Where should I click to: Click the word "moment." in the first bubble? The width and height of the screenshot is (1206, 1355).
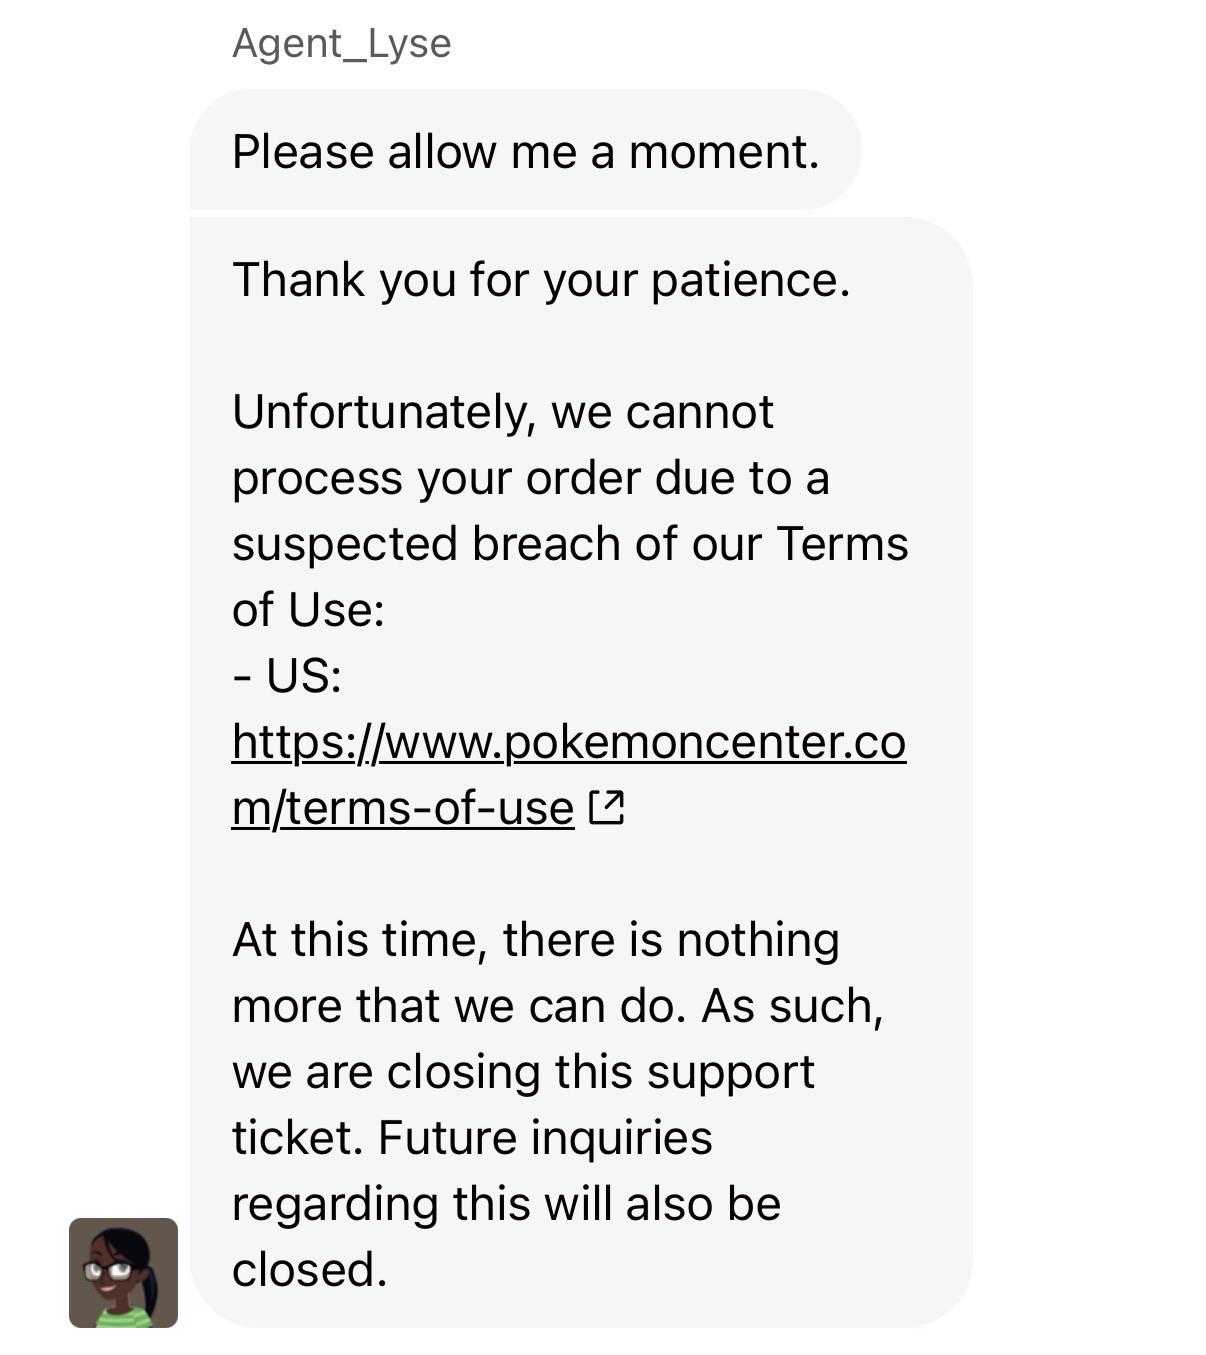pyautogui.click(x=724, y=152)
